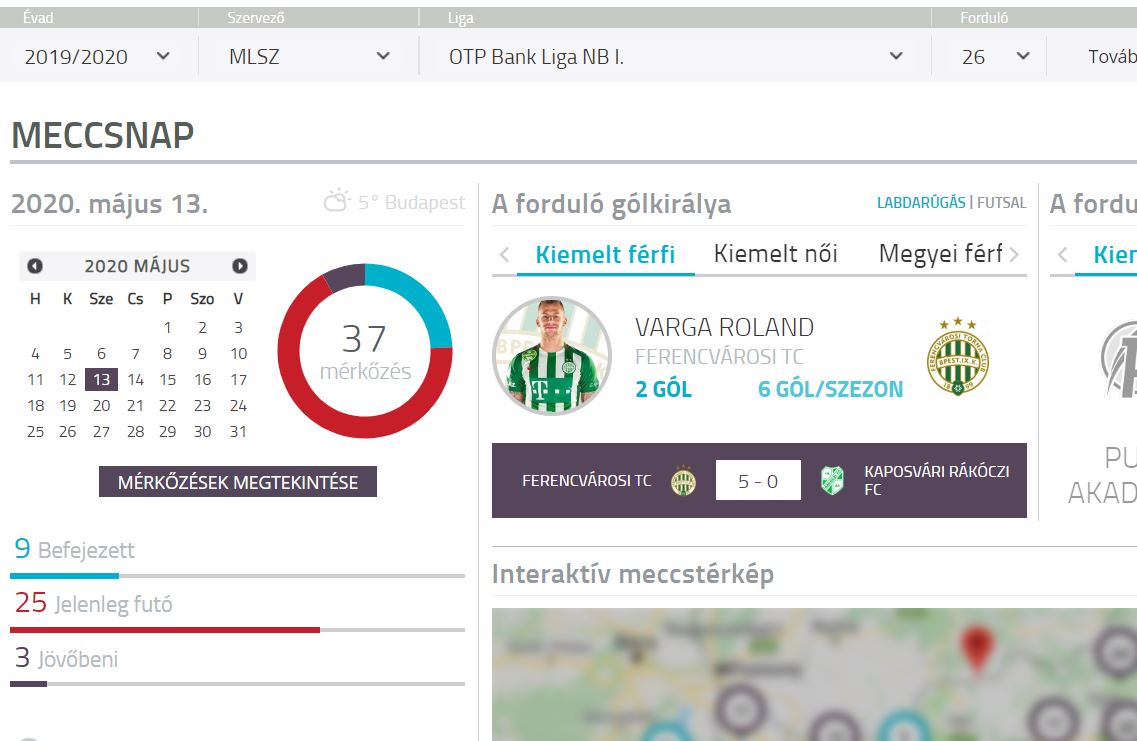Select May 20 in calendar
Image resolution: width=1137 pixels, height=741 pixels.
[102, 405]
